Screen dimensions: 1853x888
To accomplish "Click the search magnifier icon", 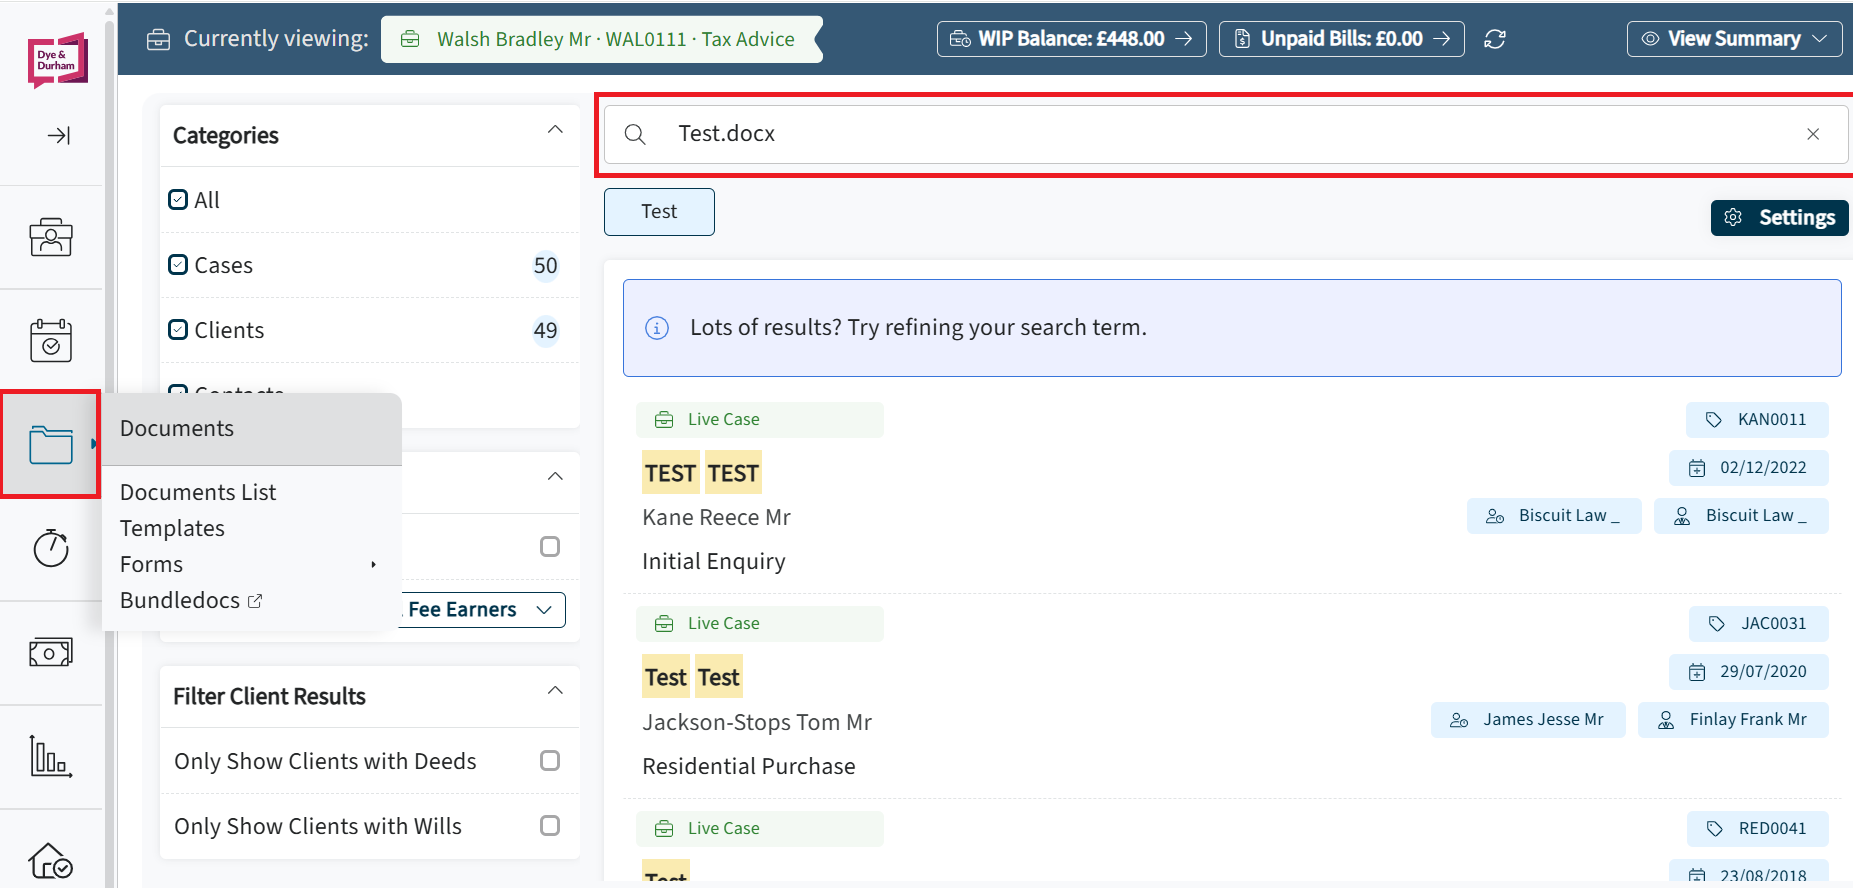I will click(x=635, y=134).
